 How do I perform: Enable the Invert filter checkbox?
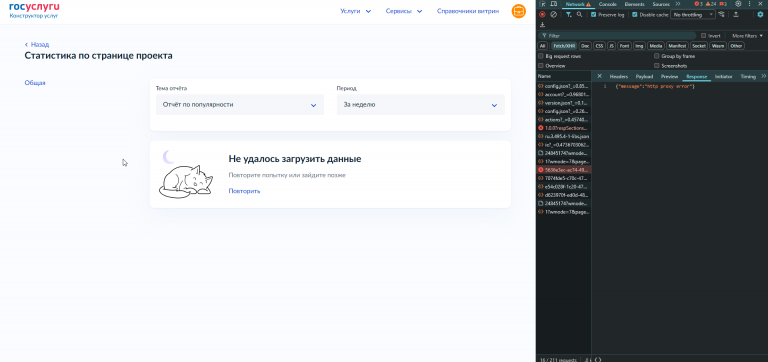coord(704,36)
